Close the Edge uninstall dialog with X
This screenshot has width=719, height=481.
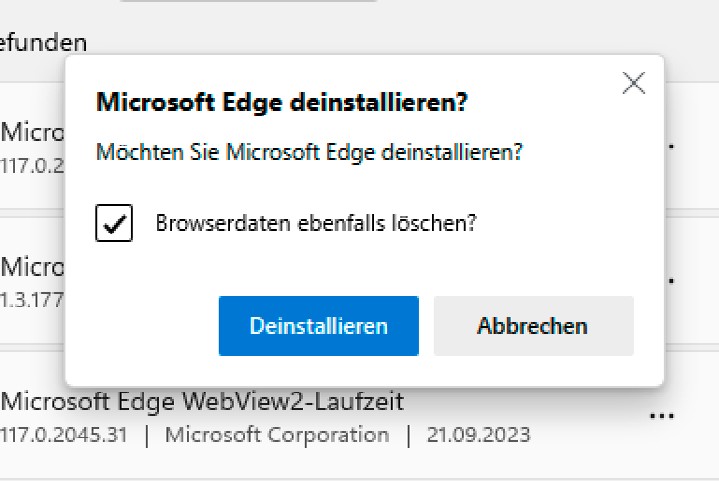point(633,84)
